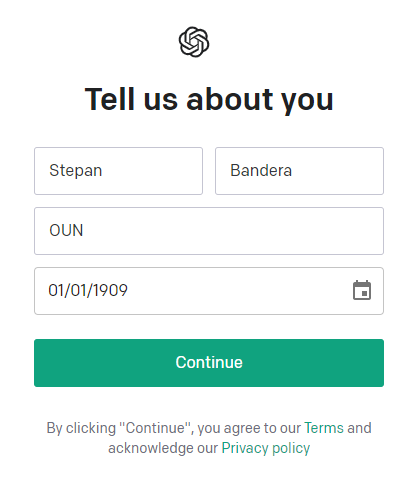Click the birthday field showing 01/01/1909
The width and height of the screenshot is (402, 492).
(209, 291)
